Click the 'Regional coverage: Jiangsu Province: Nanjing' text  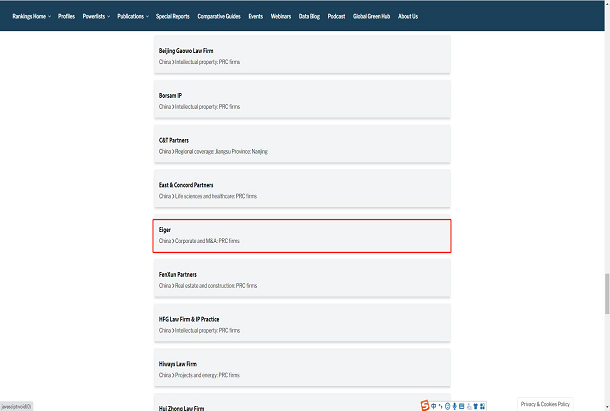(221, 151)
